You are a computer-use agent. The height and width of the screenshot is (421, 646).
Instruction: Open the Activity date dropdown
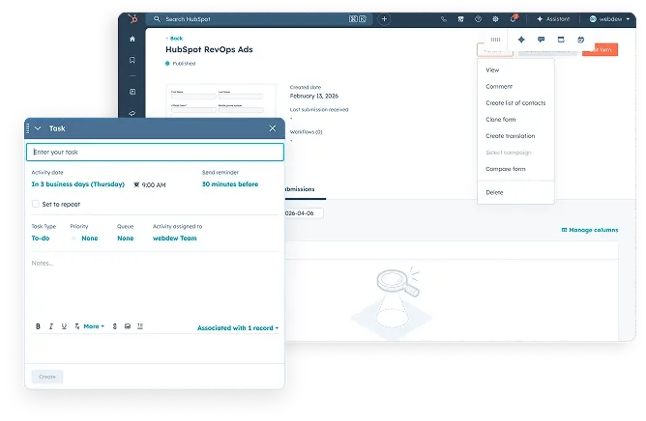click(78, 184)
